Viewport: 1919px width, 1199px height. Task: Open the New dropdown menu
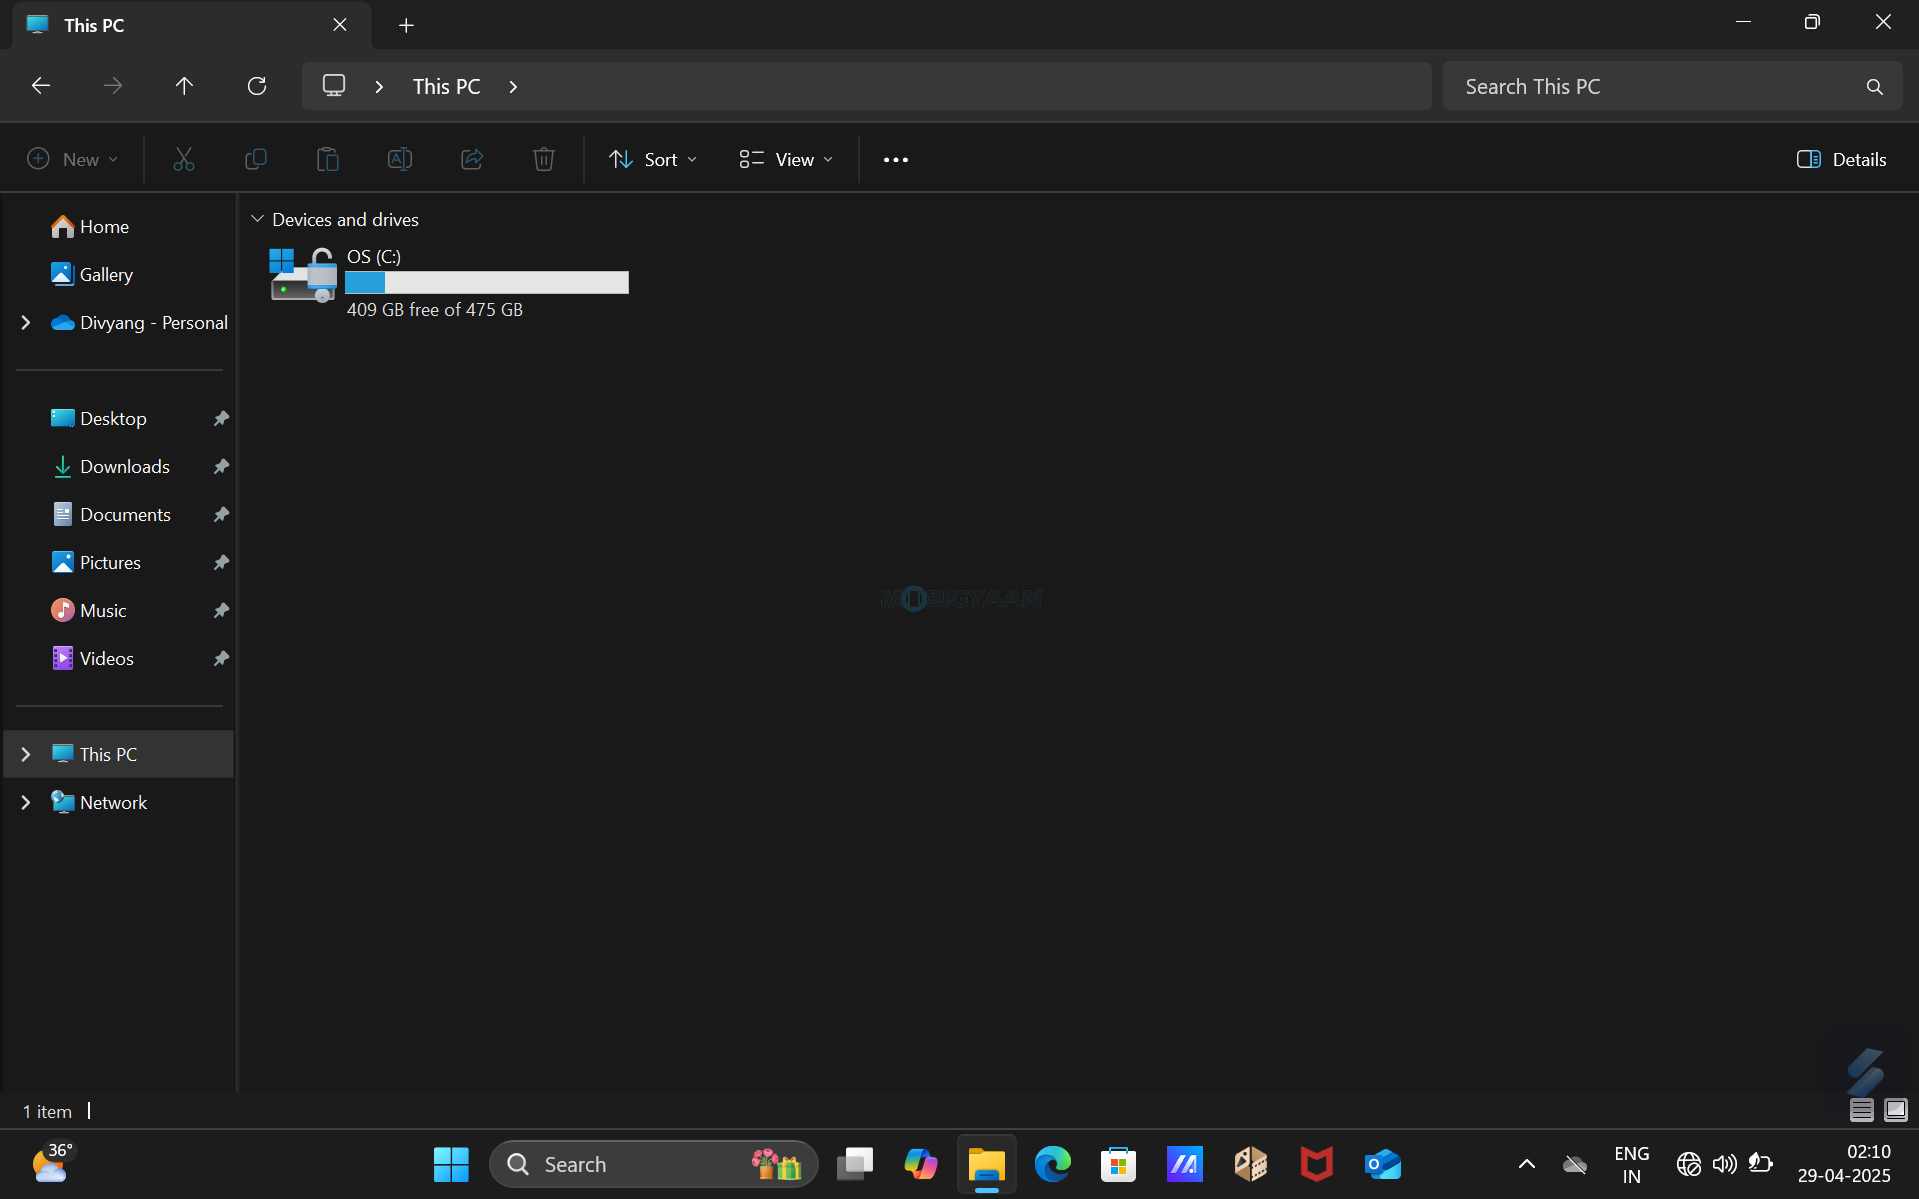pyautogui.click(x=73, y=159)
